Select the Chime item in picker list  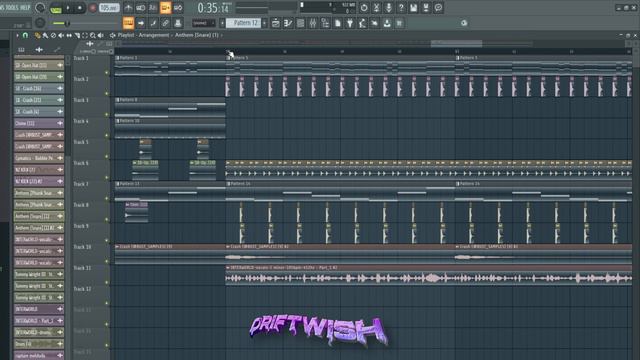pyautogui.click(x=39, y=123)
